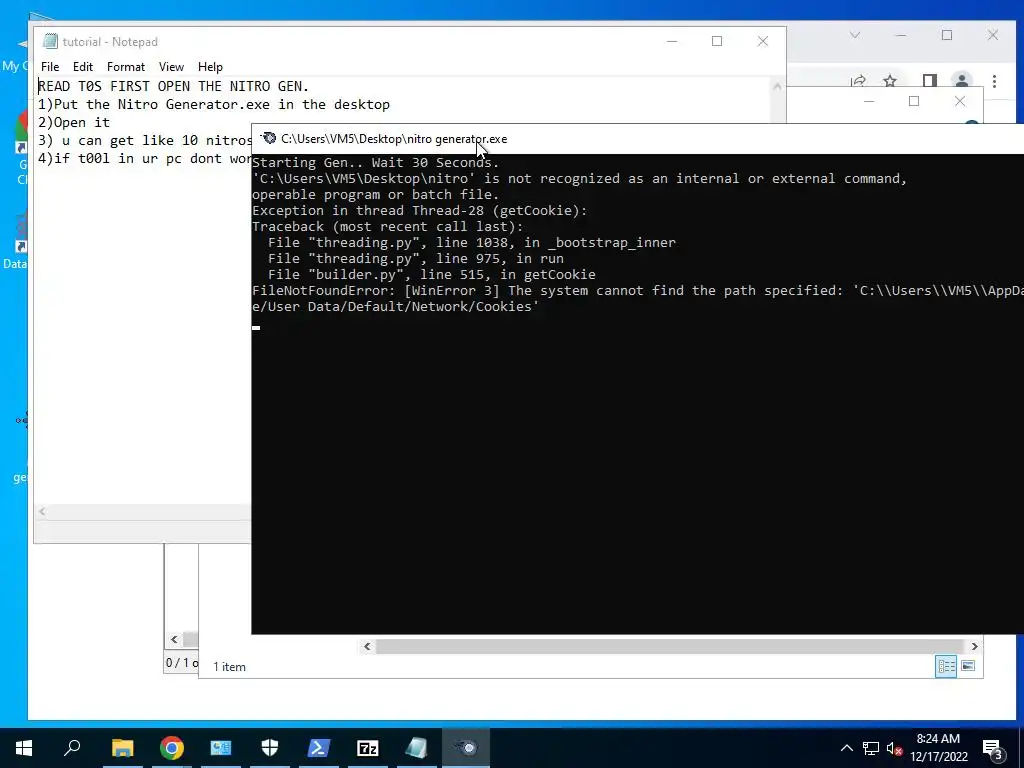Click right arrow of Explorer horizontal scrollbar
This screenshot has height=768, width=1024.
click(974, 647)
